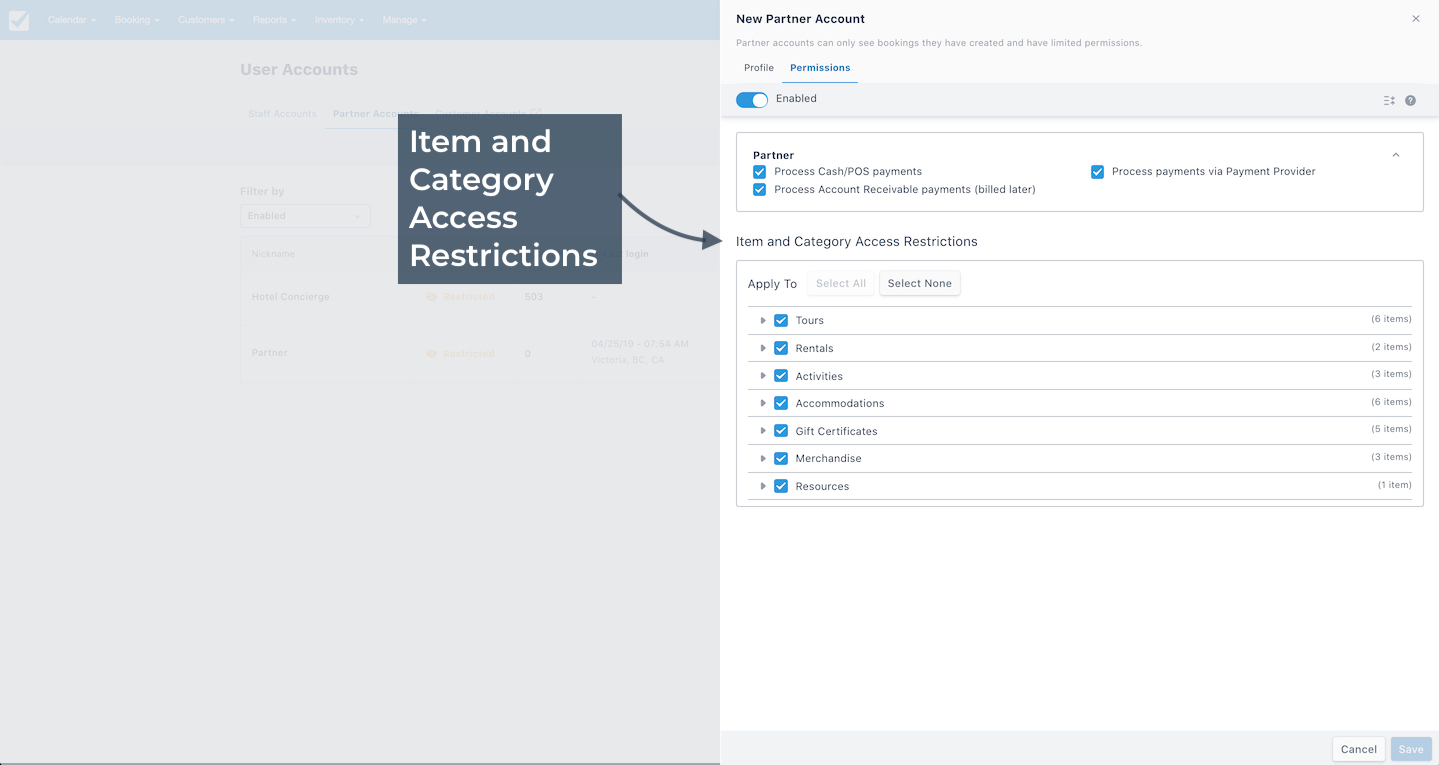Click the Cancel button
Image resolution: width=1439 pixels, height=765 pixels.
pyautogui.click(x=1359, y=749)
